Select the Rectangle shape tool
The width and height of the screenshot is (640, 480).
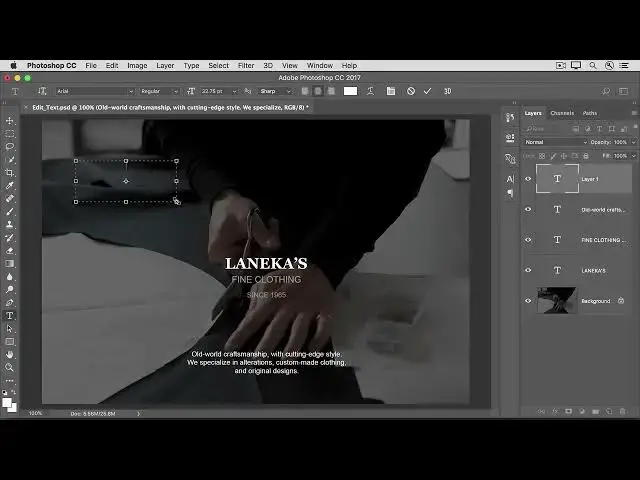click(x=10, y=342)
